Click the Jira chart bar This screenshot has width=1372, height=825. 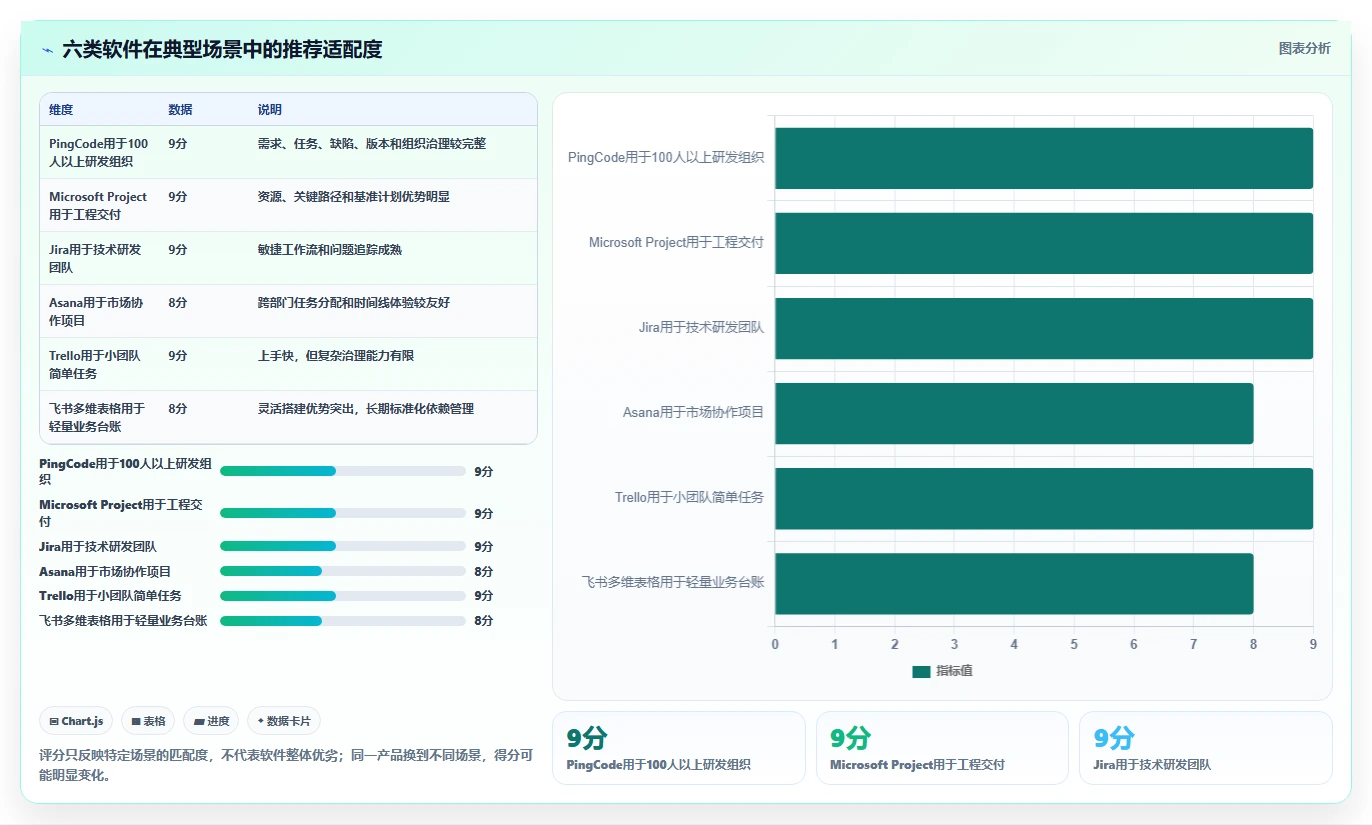[x=1044, y=328]
